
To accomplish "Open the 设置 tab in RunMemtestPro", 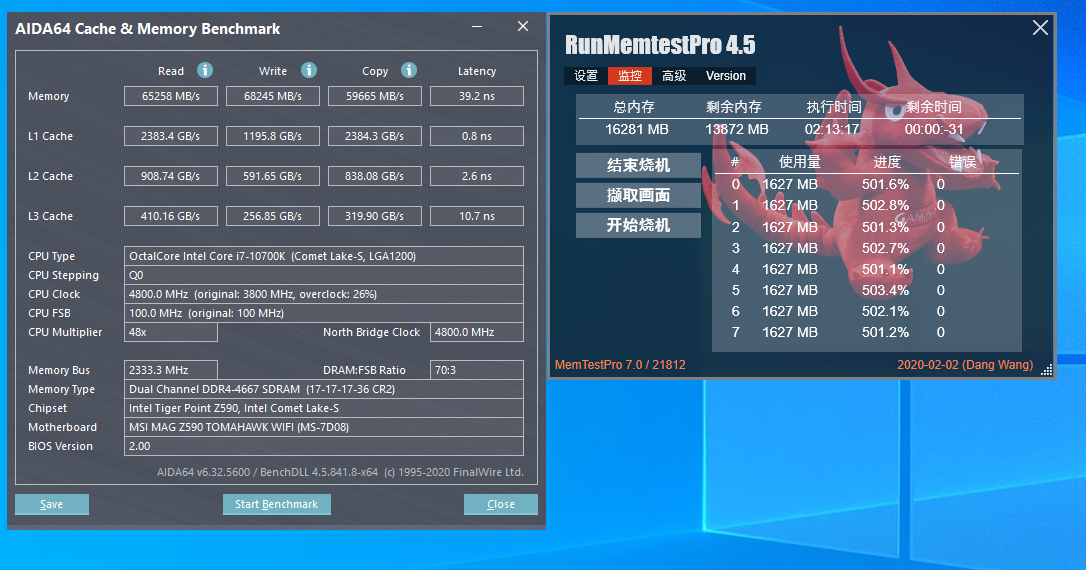I will pos(586,75).
